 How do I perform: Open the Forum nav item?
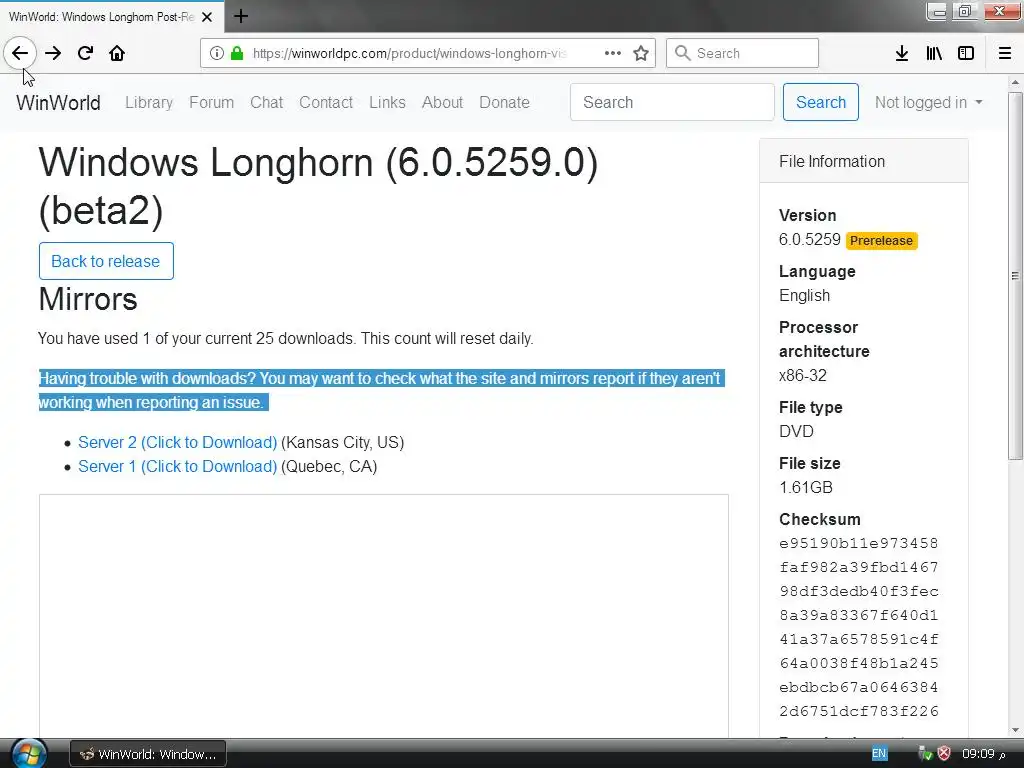pyautogui.click(x=211, y=103)
